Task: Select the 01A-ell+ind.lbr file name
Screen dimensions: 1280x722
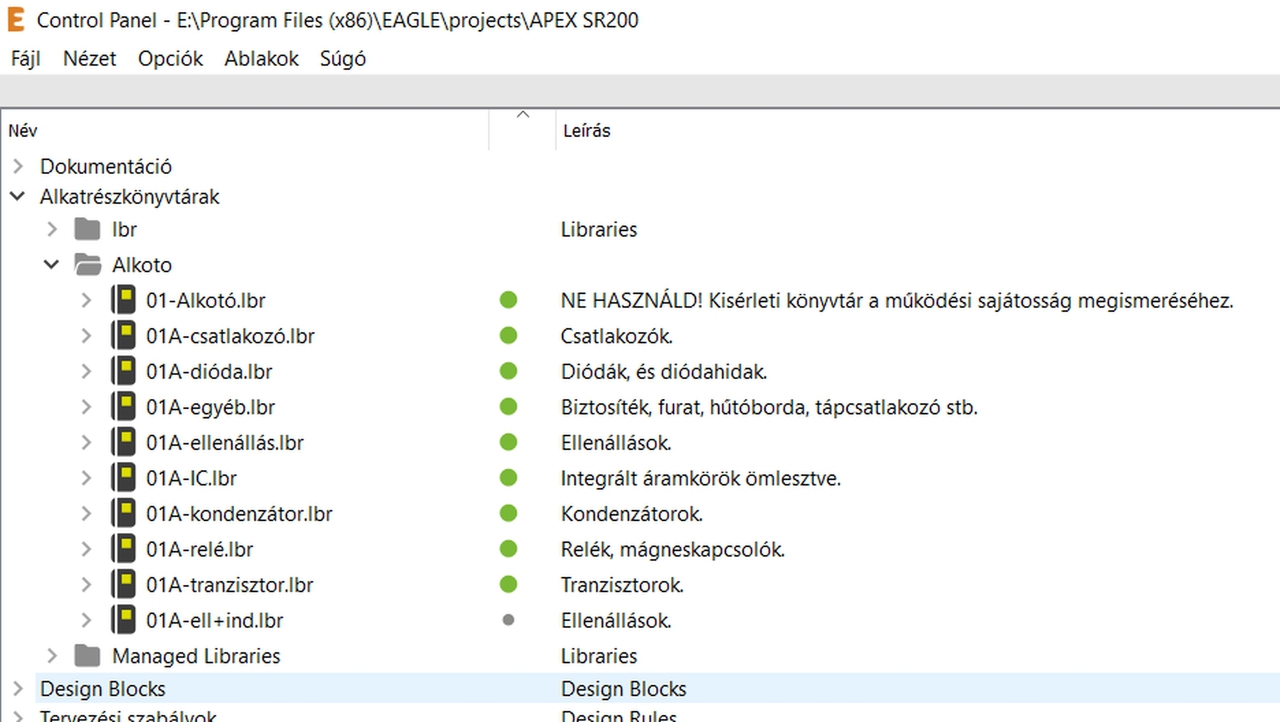Action: pyautogui.click(x=215, y=620)
